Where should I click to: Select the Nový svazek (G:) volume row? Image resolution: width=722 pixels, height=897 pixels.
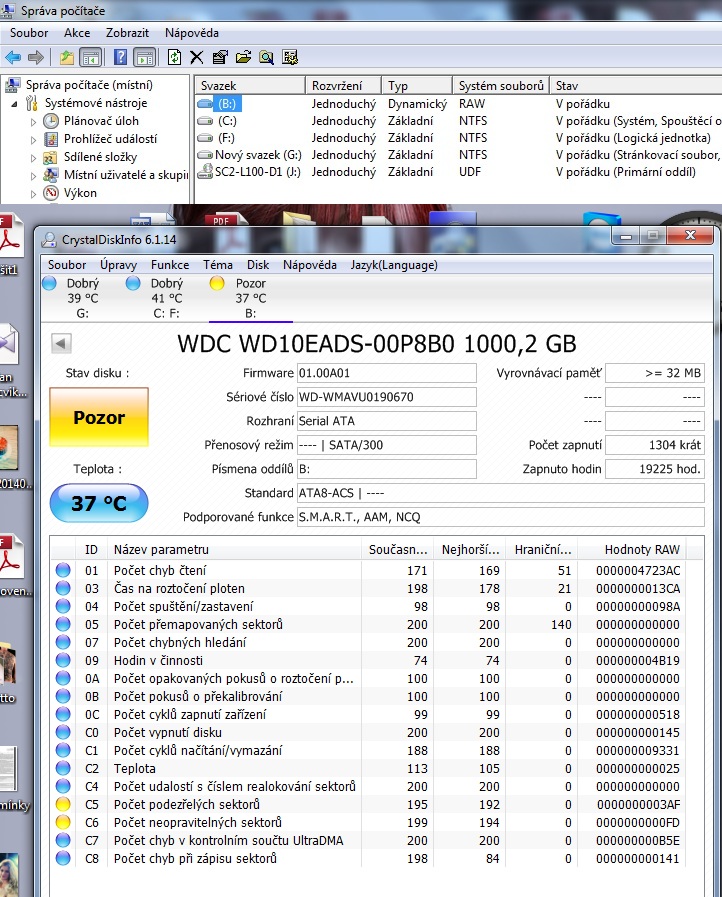click(x=458, y=154)
